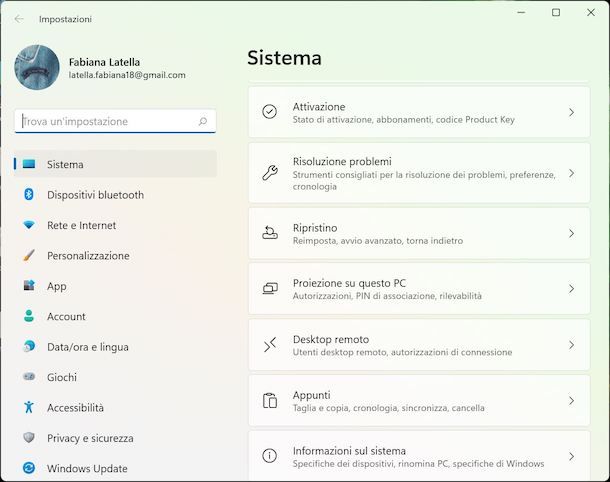Viewport: 610px width, 482px height.
Task: Click the latella.fabiana18@gmail.com email text
Action: pos(127,75)
